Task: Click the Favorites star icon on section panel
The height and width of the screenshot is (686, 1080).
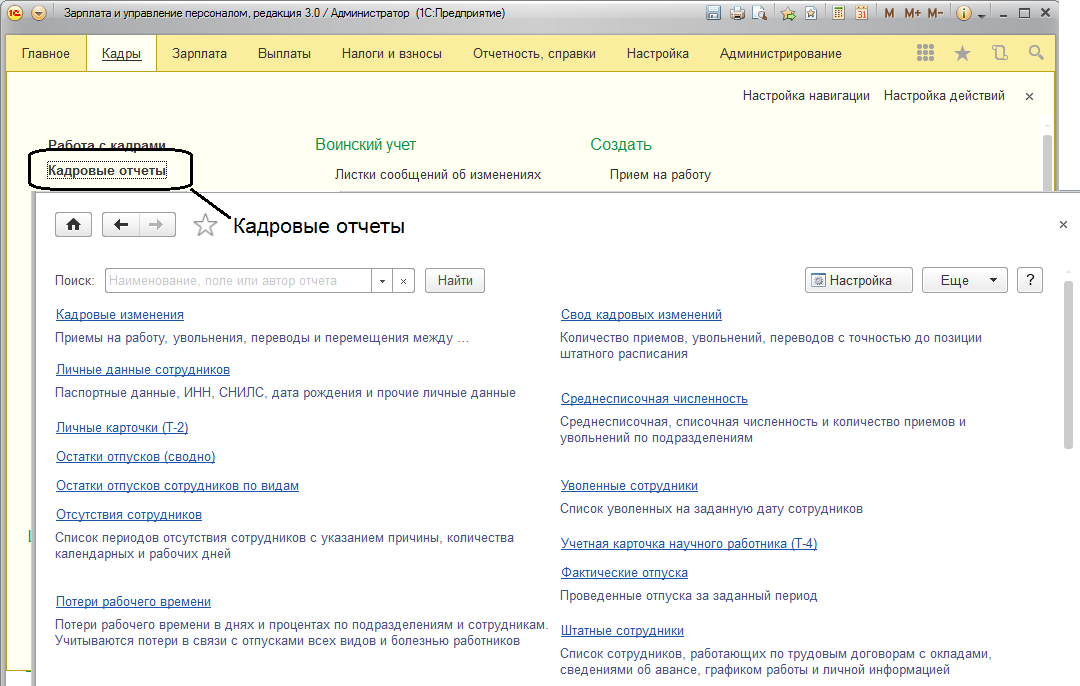Action: coord(962,53)
